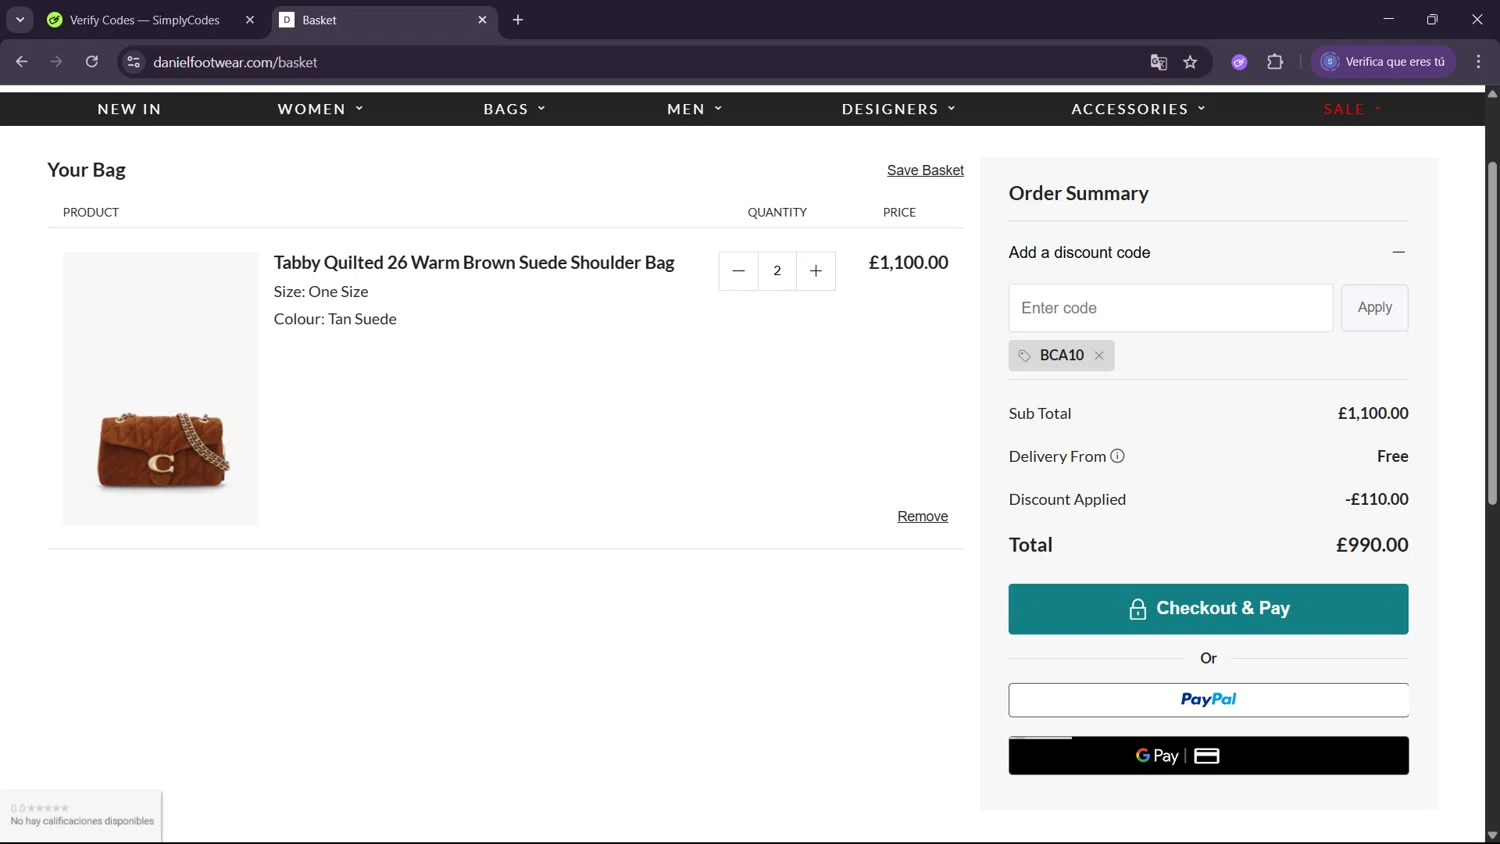Expand the ACCESSORIES menu
The height and width of the screenshot is (844, 1500).
point(1138,109)
